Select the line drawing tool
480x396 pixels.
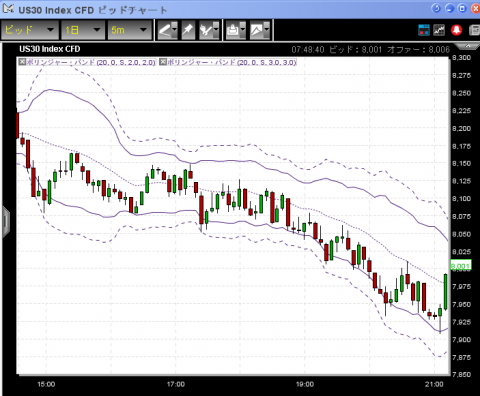pyautogui.click(x=165, y=30)
